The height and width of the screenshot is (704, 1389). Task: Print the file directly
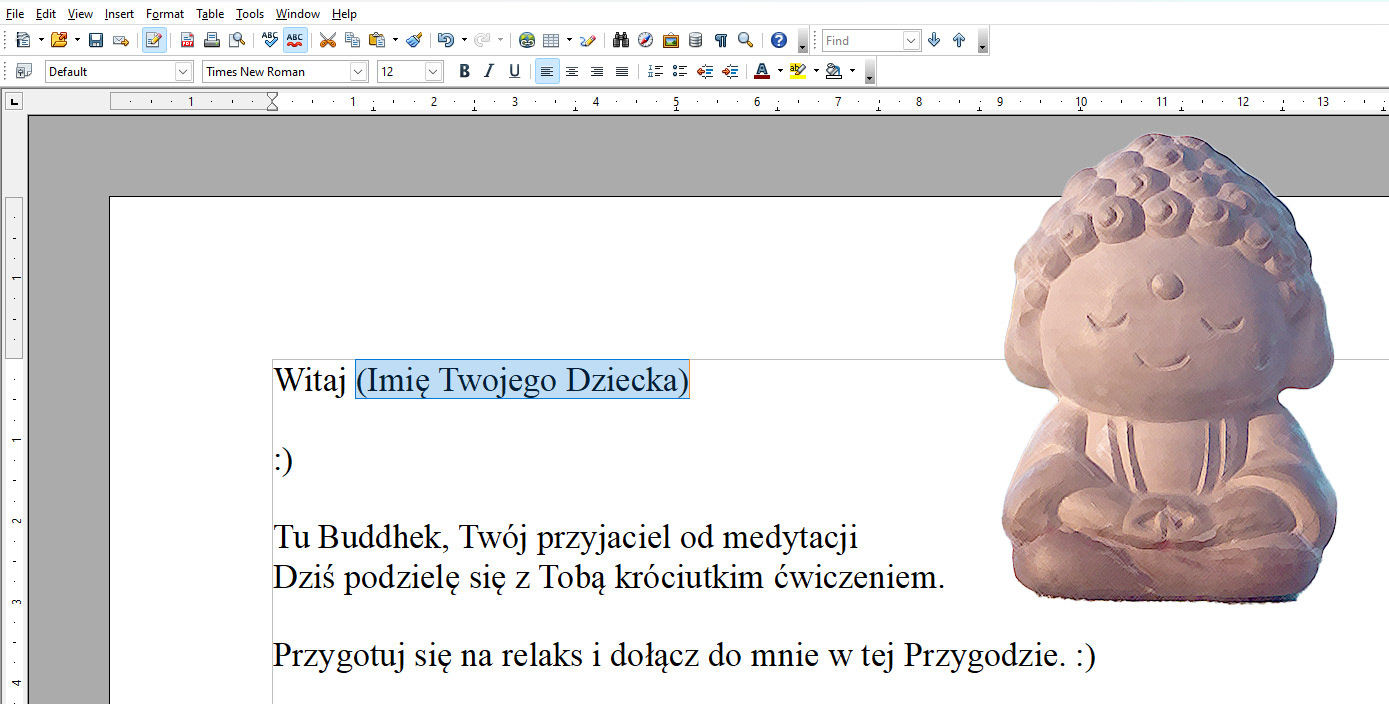(x=212, y=40)
